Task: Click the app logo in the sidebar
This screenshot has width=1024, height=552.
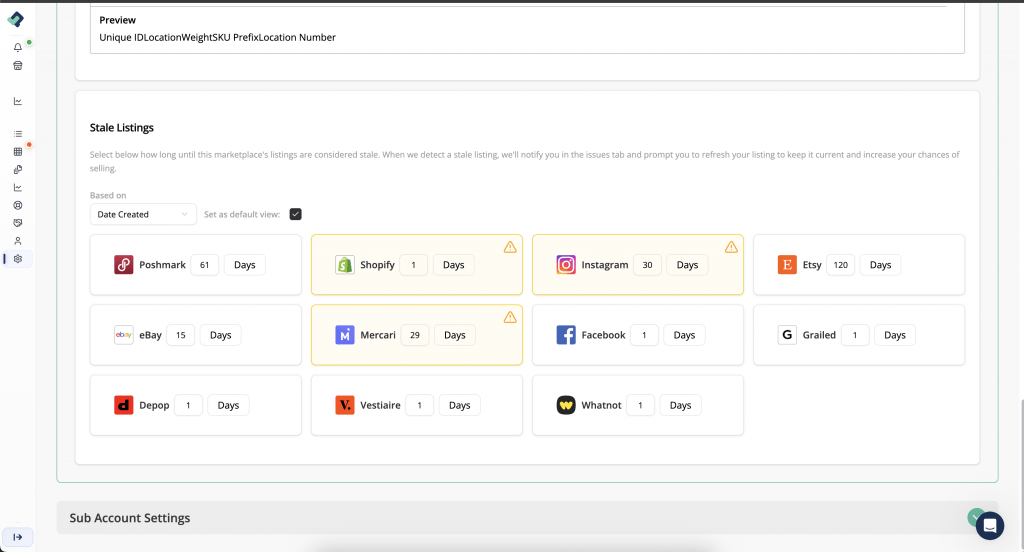Action: pos(16,20)
